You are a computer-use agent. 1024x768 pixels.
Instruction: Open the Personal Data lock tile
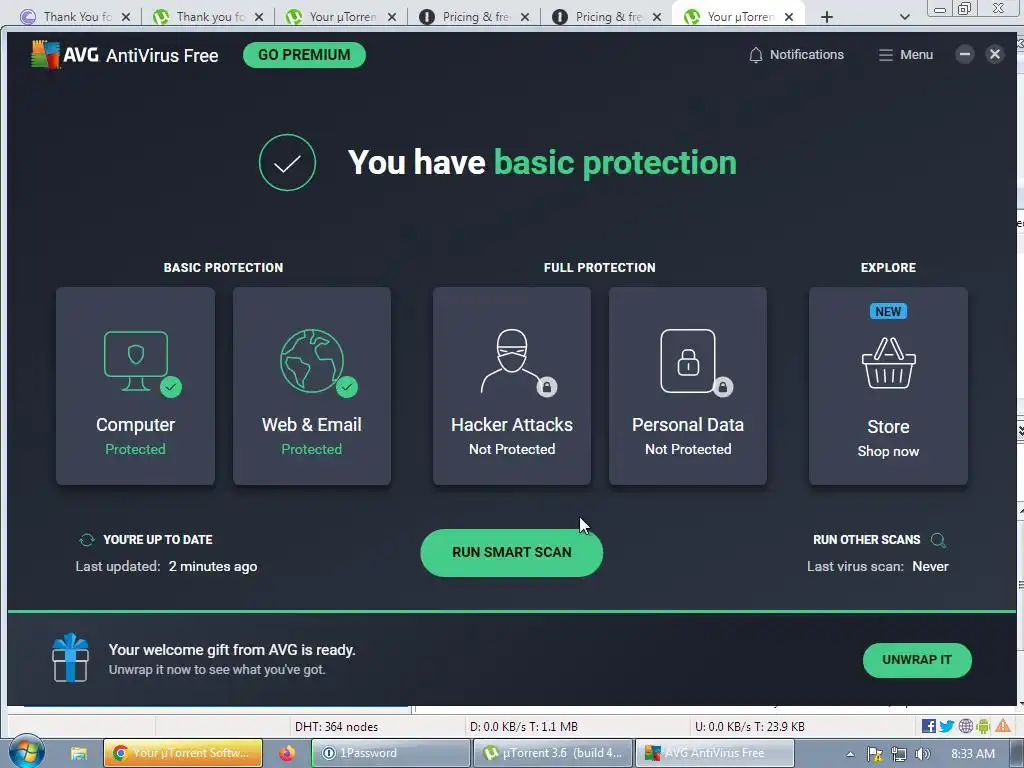(x=688, y=386)
